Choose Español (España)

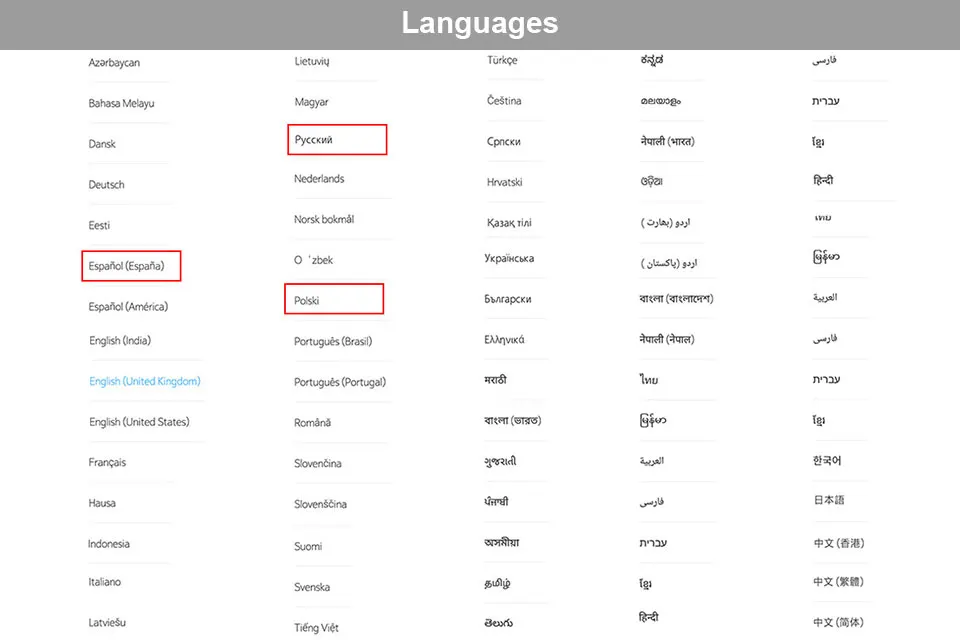[126, 266]
